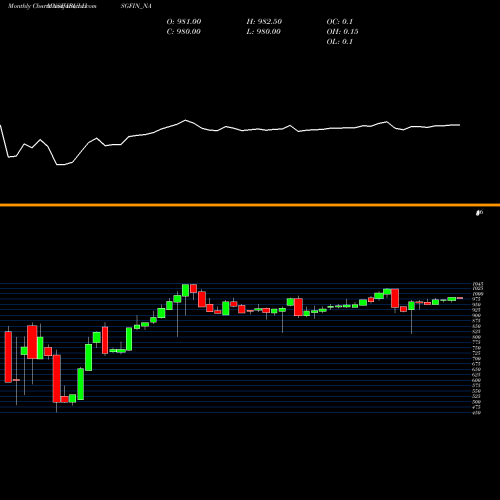The height and width of the screenshot is (500, 500).
Task: Click the 600 price axis label
Action: point(477,380)
